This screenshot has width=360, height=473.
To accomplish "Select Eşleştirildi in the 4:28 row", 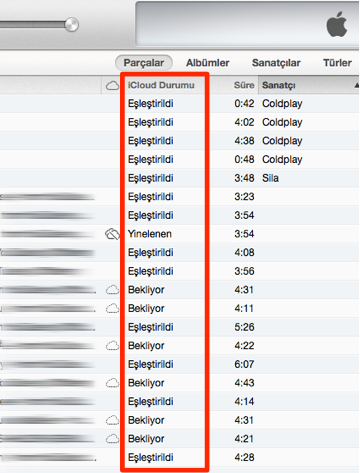I will [x=151, y=457].
